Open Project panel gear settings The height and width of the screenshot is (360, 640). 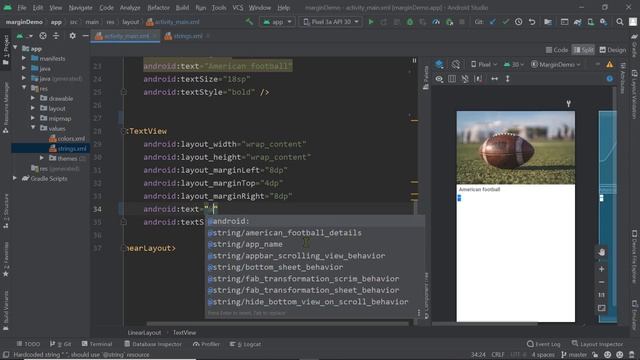pyautogui.click(x=72, y=36)
